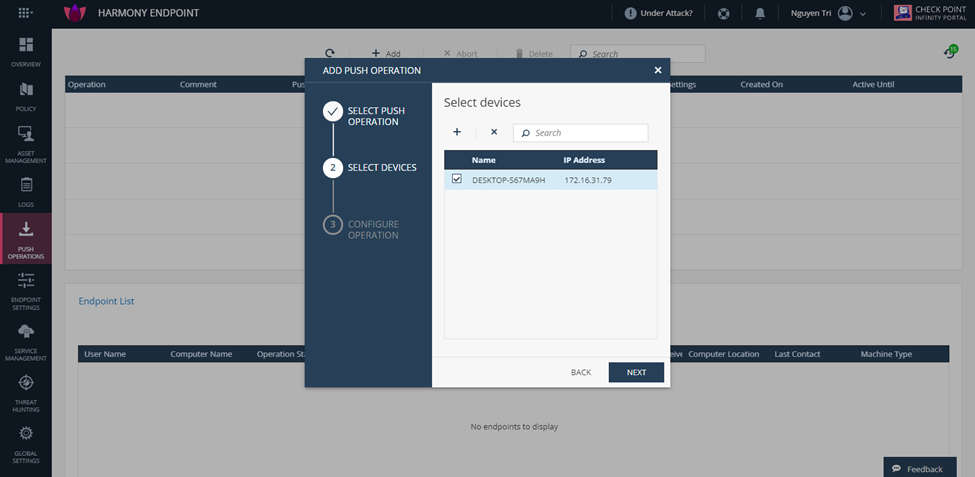Click the dialog device search field
This screenshot has width=975, height=477.
click(580, 132)
